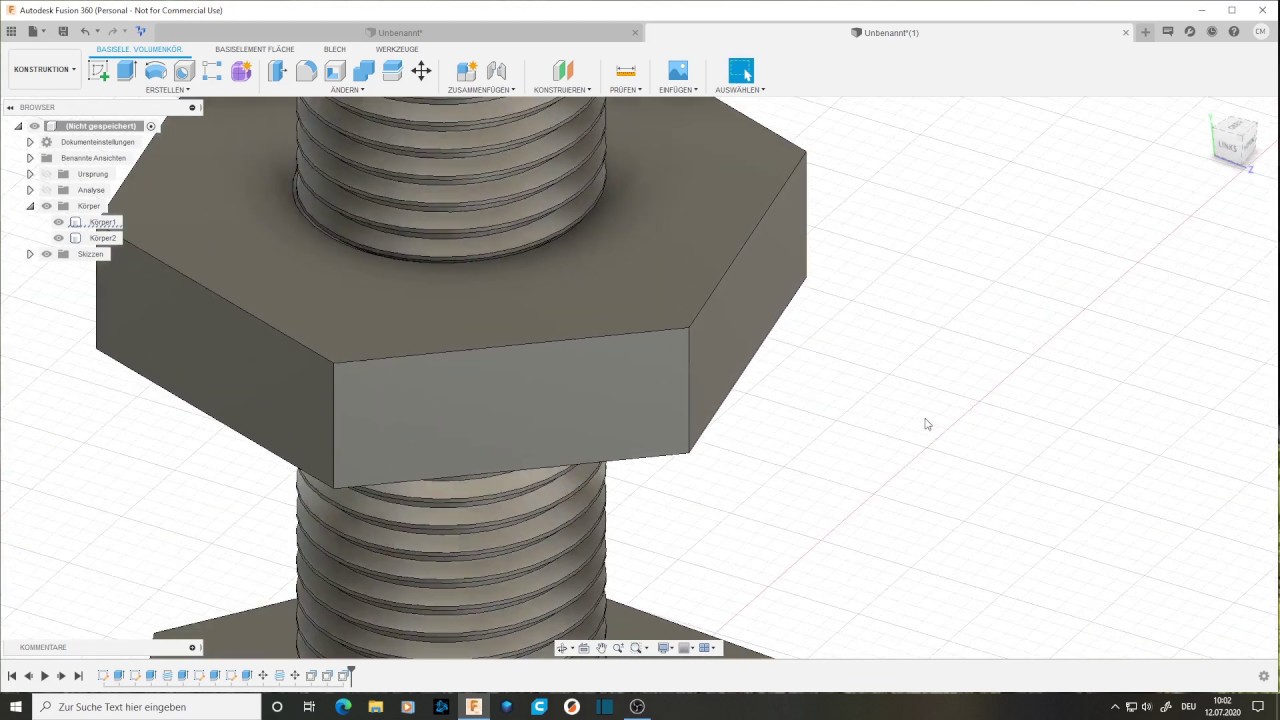Select the New Component icon
The width and height of the screenshot is (1280, 720).
pyautogui.click(x=467, y=70)
